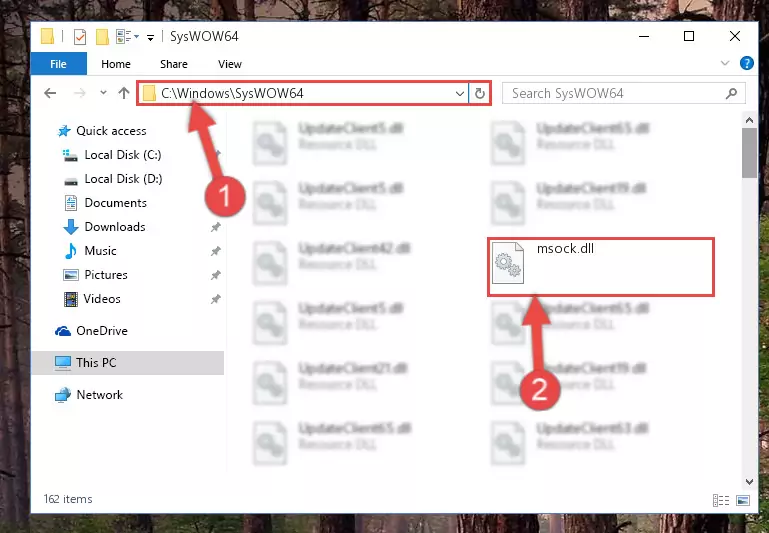Select Quick access in navigation pane
Image resolution: width=769 pixels, height=533 pixels.
(111, 131)
